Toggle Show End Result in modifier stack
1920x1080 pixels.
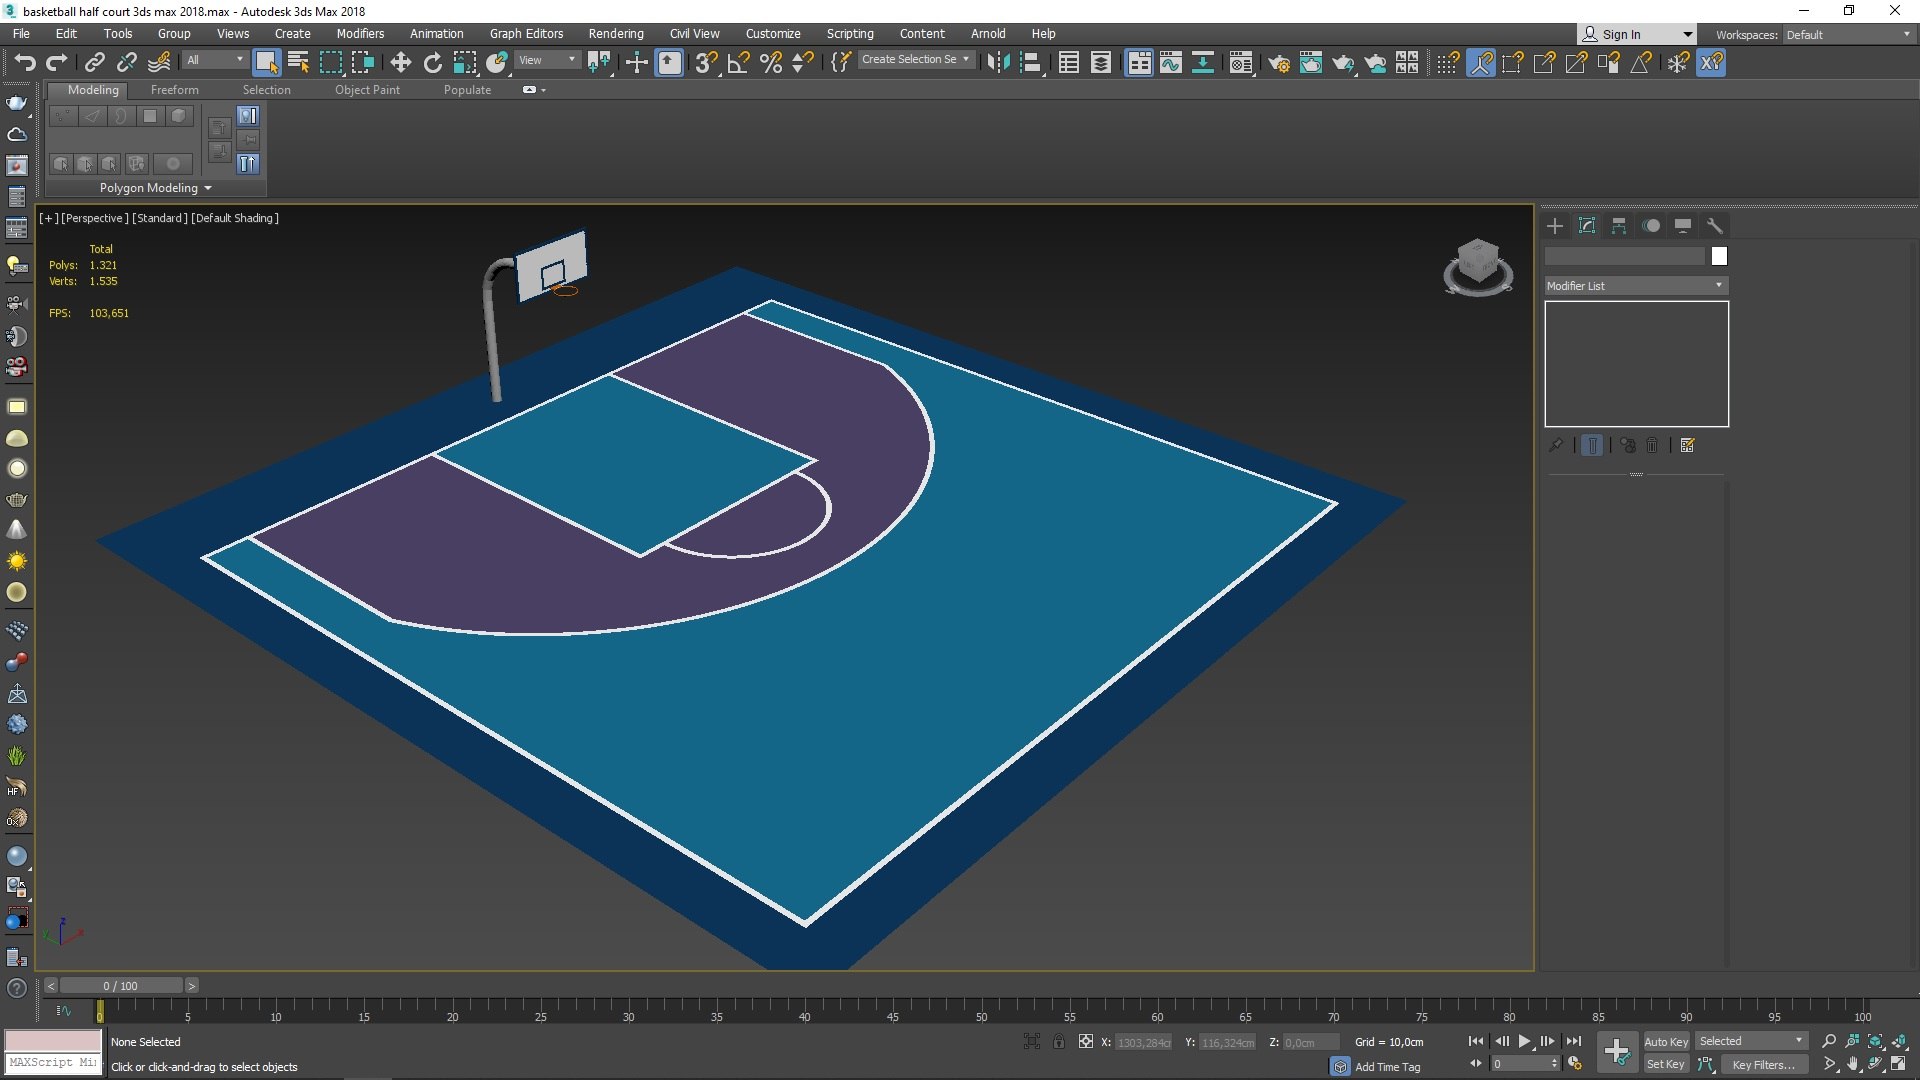[x=1592, y=446]
